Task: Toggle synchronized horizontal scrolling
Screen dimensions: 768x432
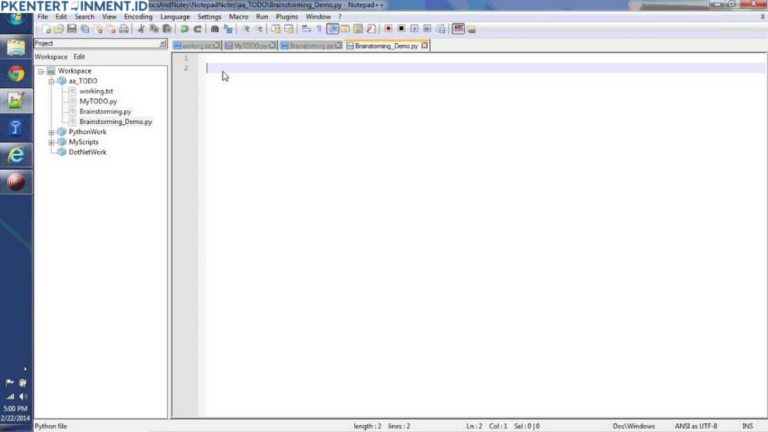Action: (x=289, y=29)
